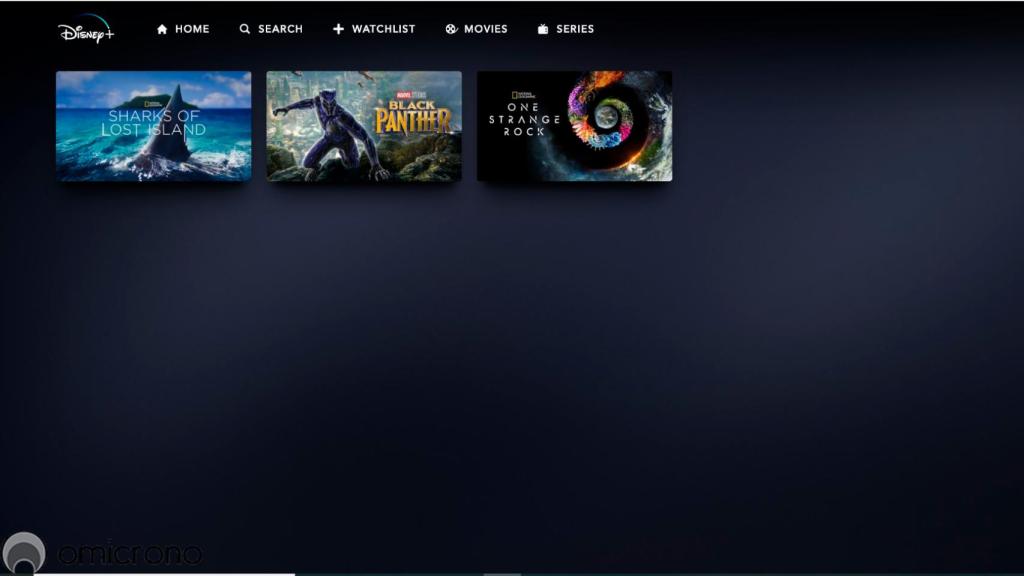Screen dimensions: 1024x576
Task: Go to the HOME text label
Action: [192, 29]
